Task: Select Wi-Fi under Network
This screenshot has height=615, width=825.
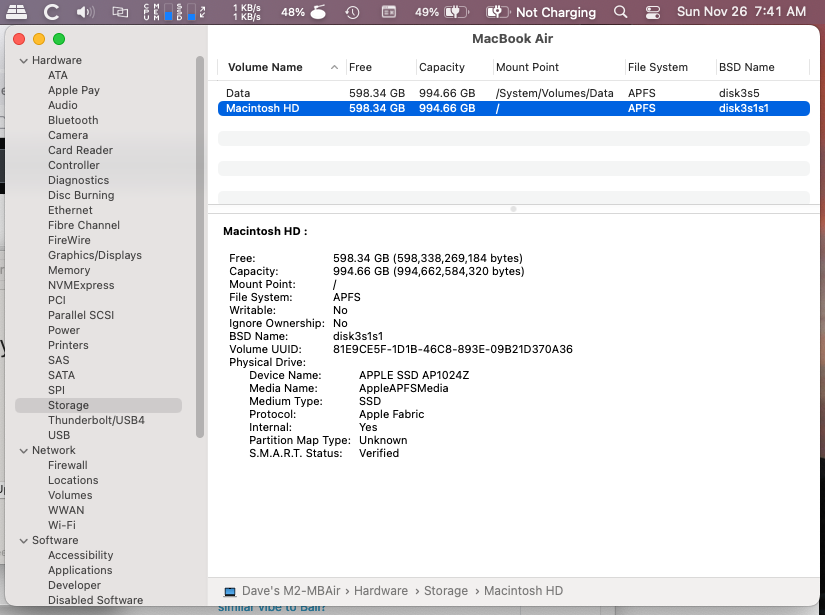Action: [62, 526]
